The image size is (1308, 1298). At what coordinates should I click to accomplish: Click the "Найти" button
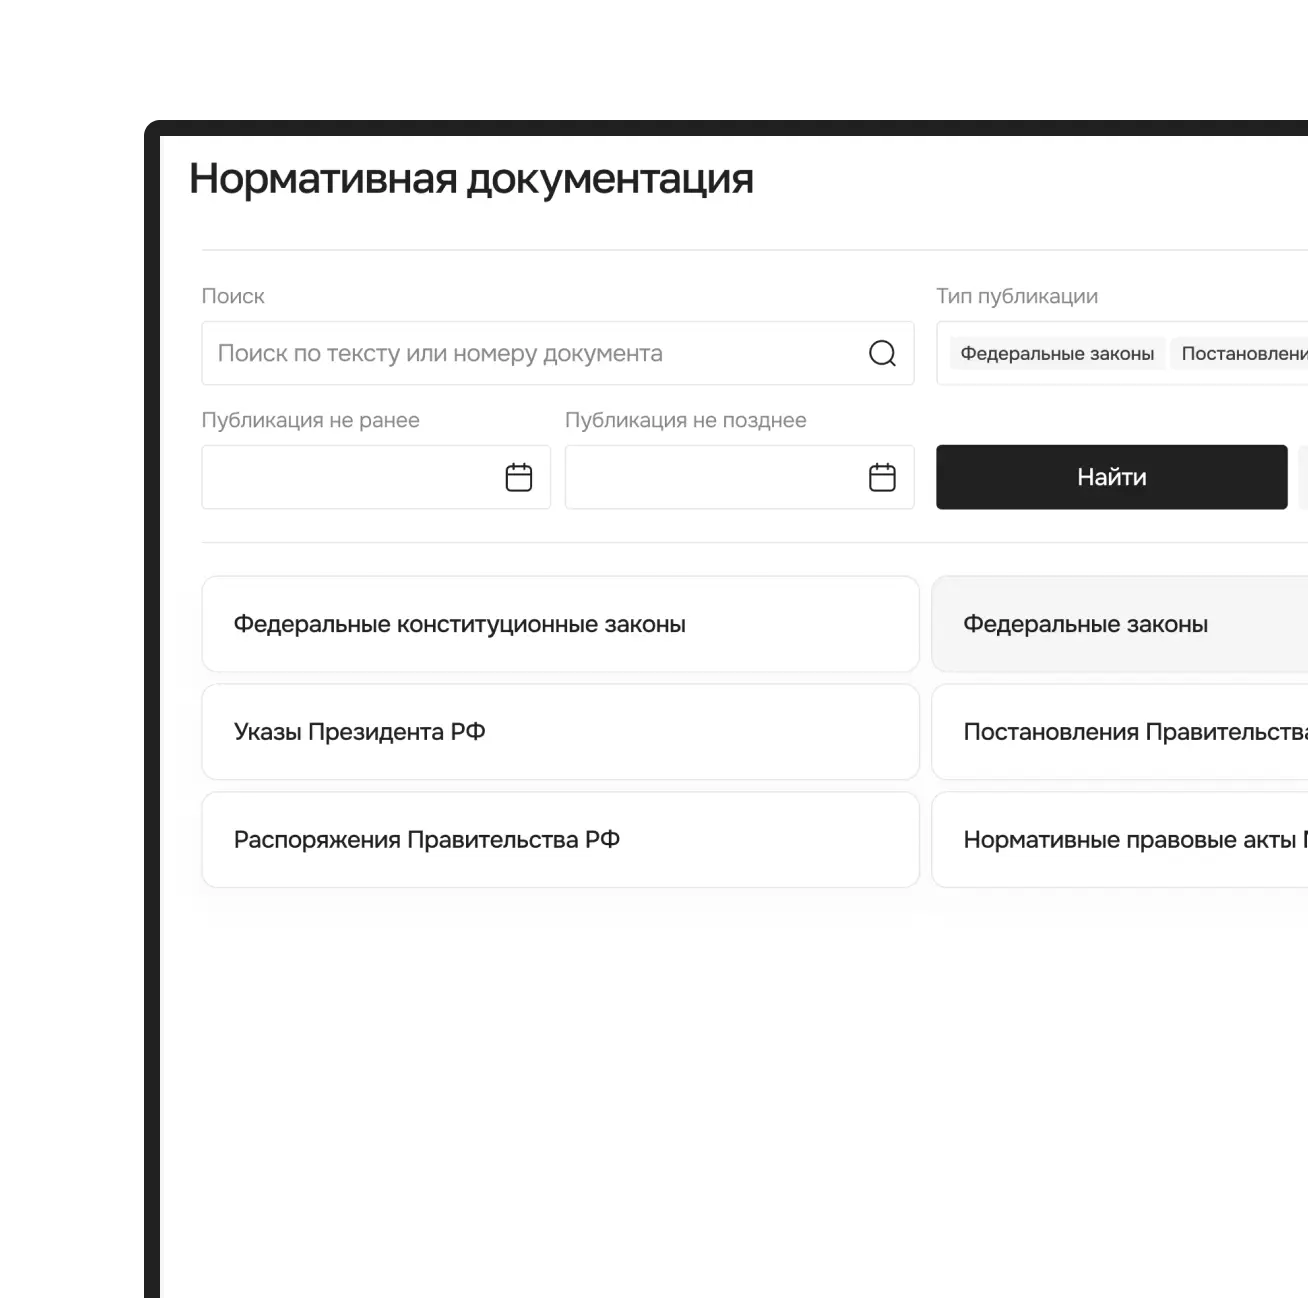1111,477
